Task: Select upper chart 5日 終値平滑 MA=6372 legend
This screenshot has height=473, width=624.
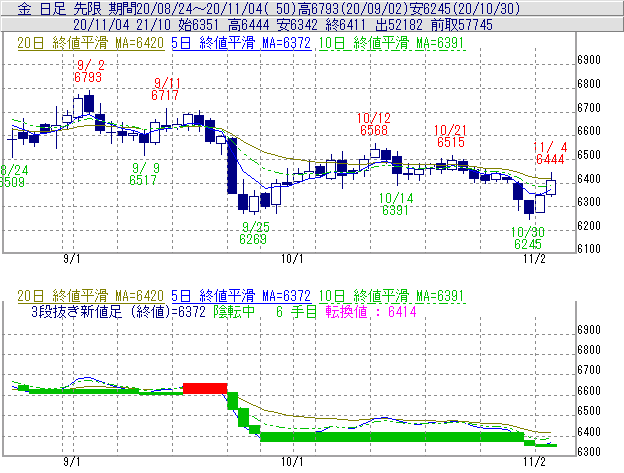Action: coord(241,43)
